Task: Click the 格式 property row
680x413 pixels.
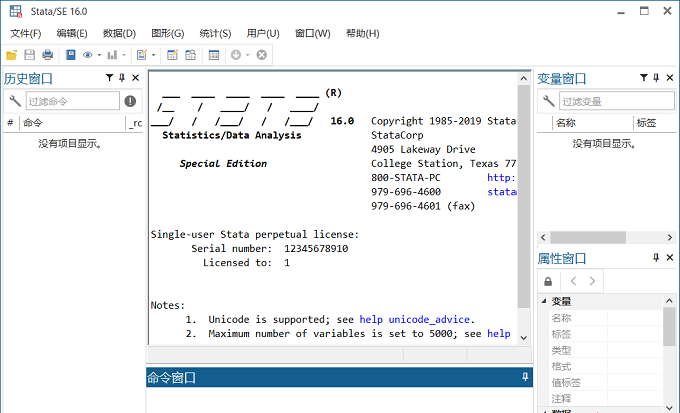Action: 605,366
